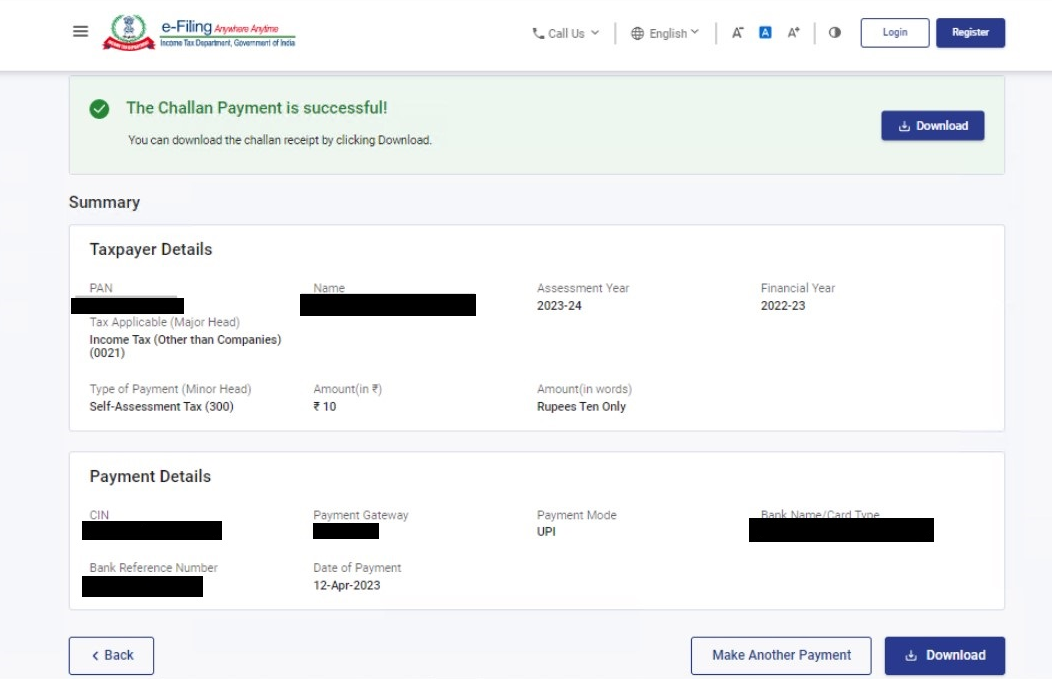Click Make Another Payment

[x=781, y=655]
